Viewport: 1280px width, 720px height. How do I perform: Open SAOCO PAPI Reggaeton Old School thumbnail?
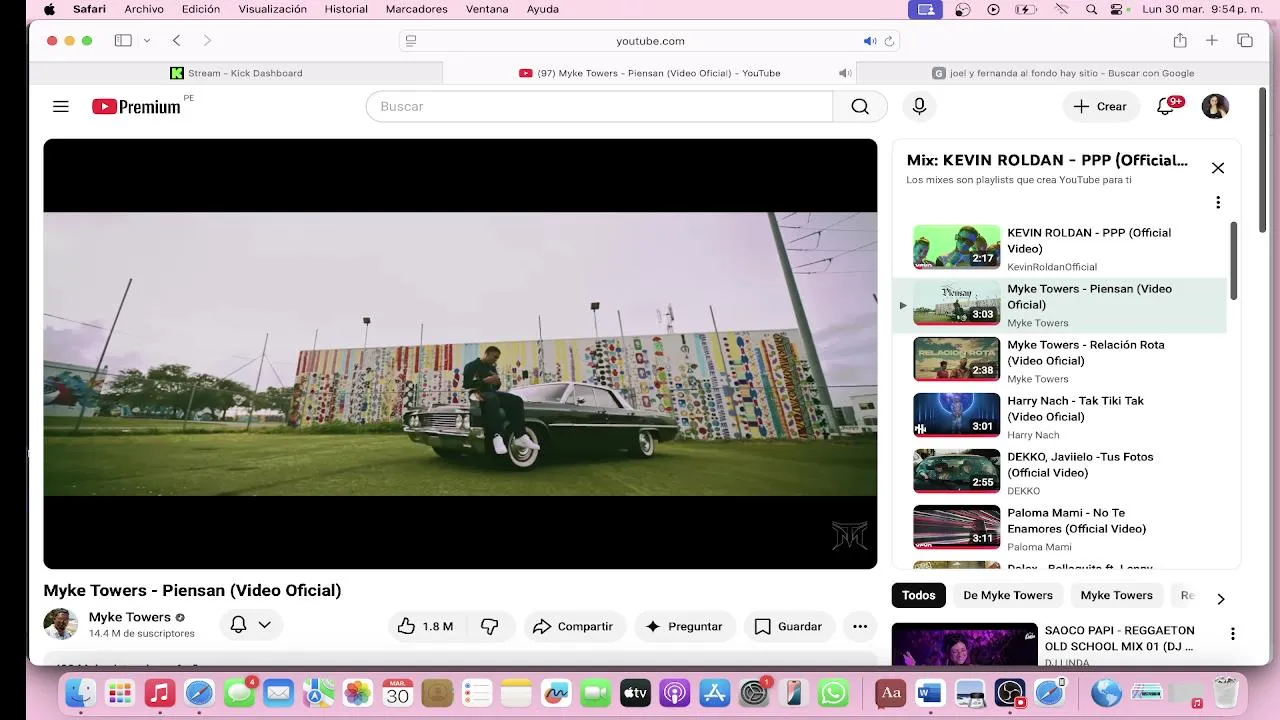[964, 645]
